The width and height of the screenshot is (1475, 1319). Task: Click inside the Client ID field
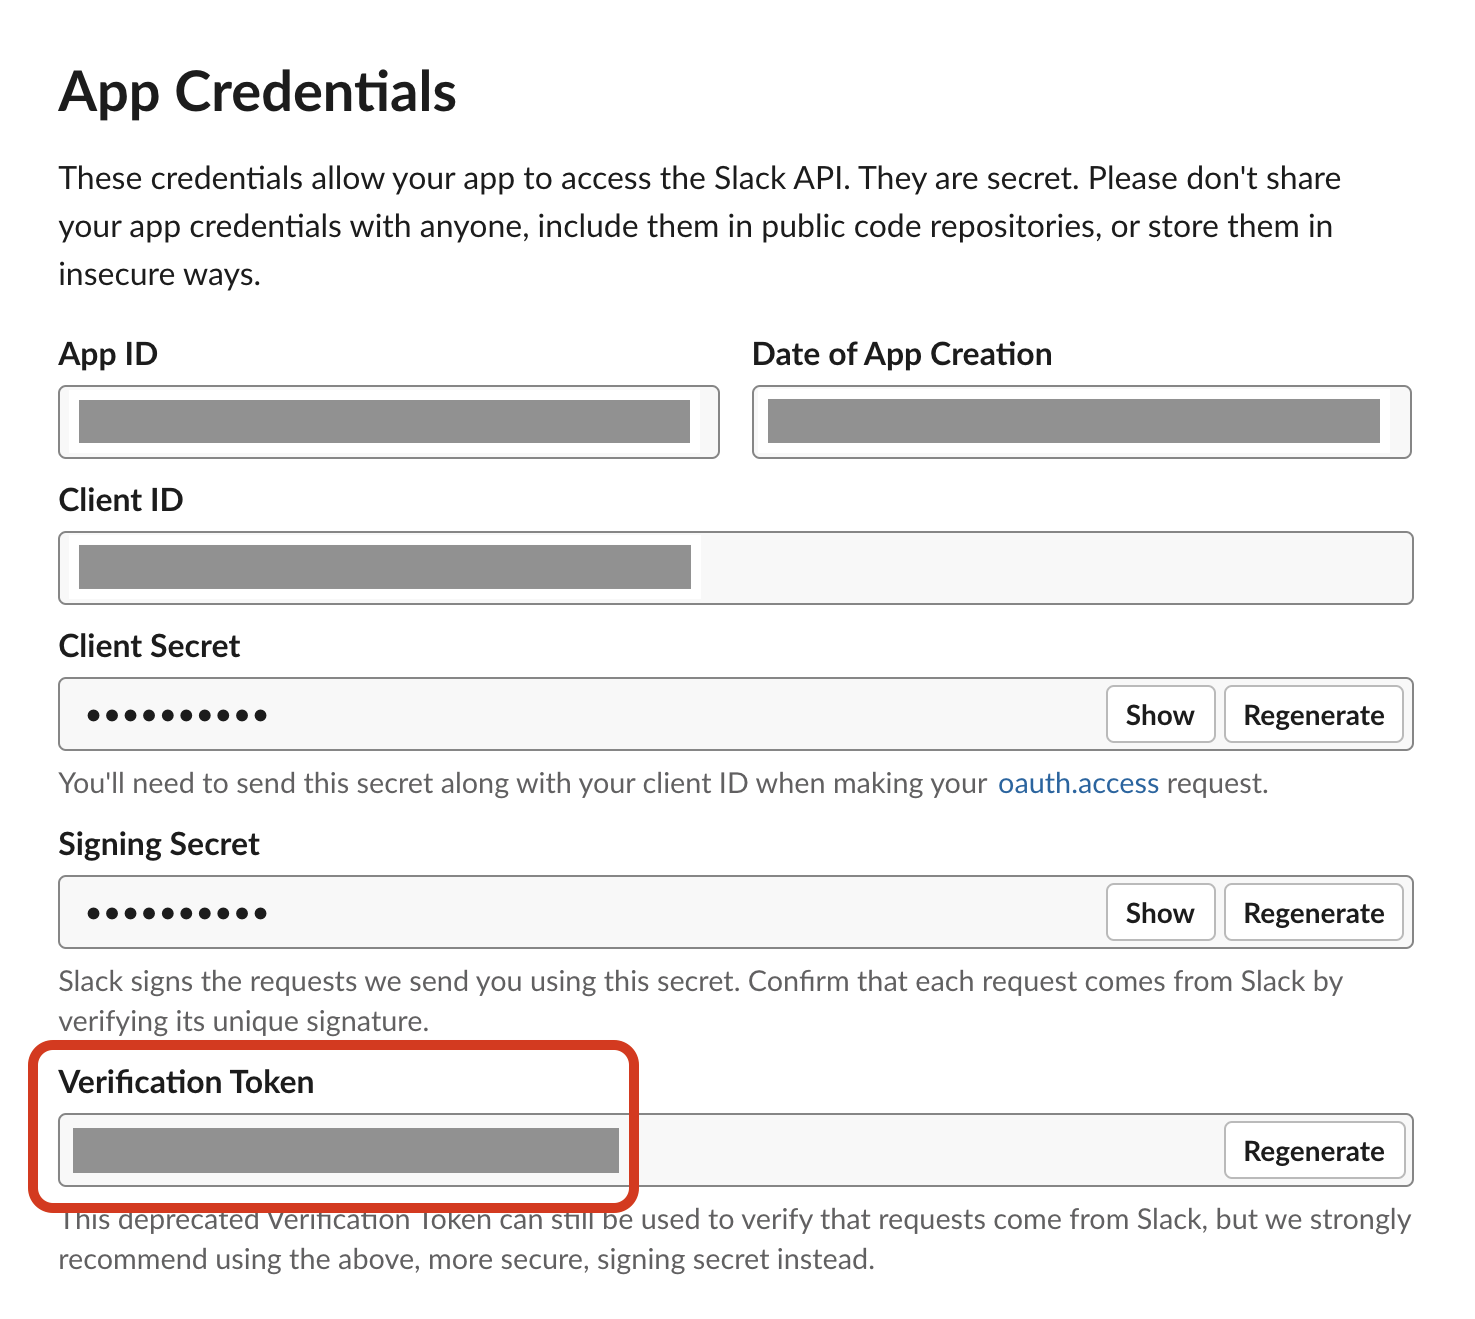(500, 568)
